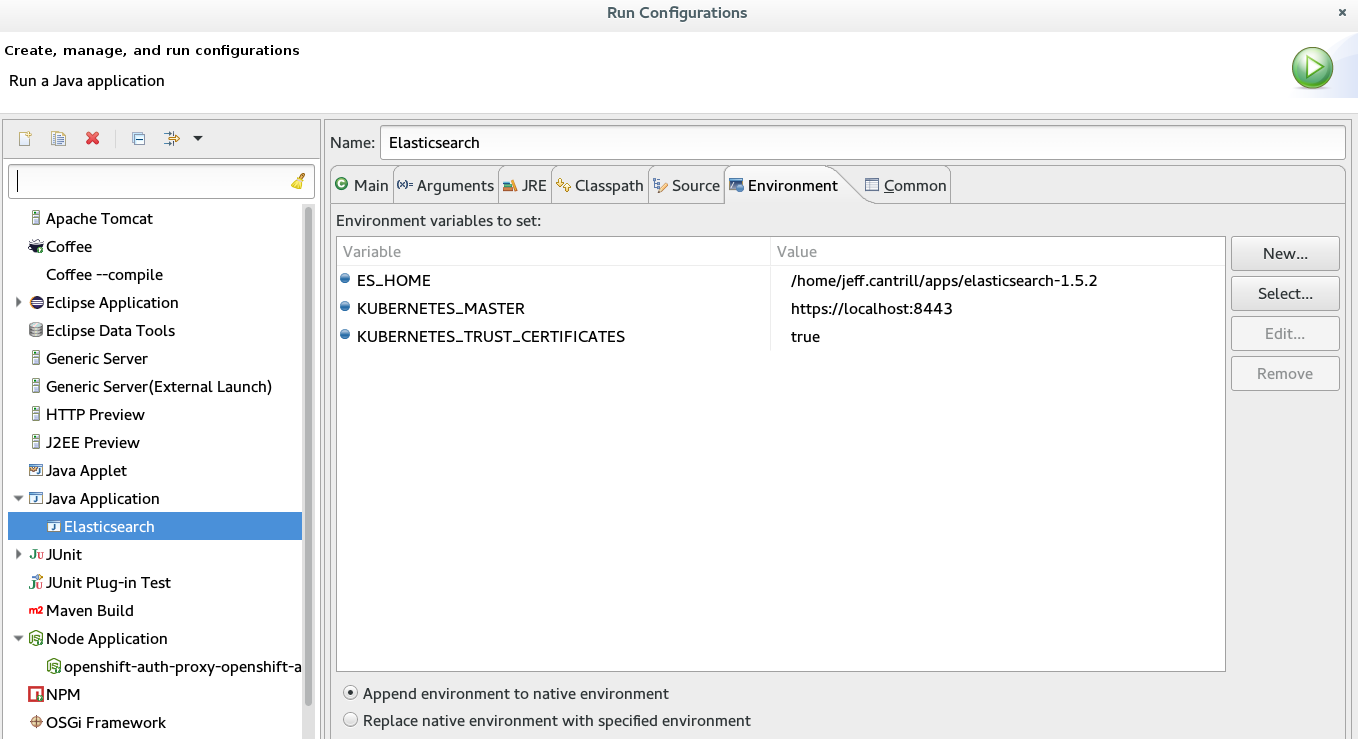The height and width of the screenshot is (739, 1358).
Task: Switch to the Main tab
Action: click(x=362, y=185)
